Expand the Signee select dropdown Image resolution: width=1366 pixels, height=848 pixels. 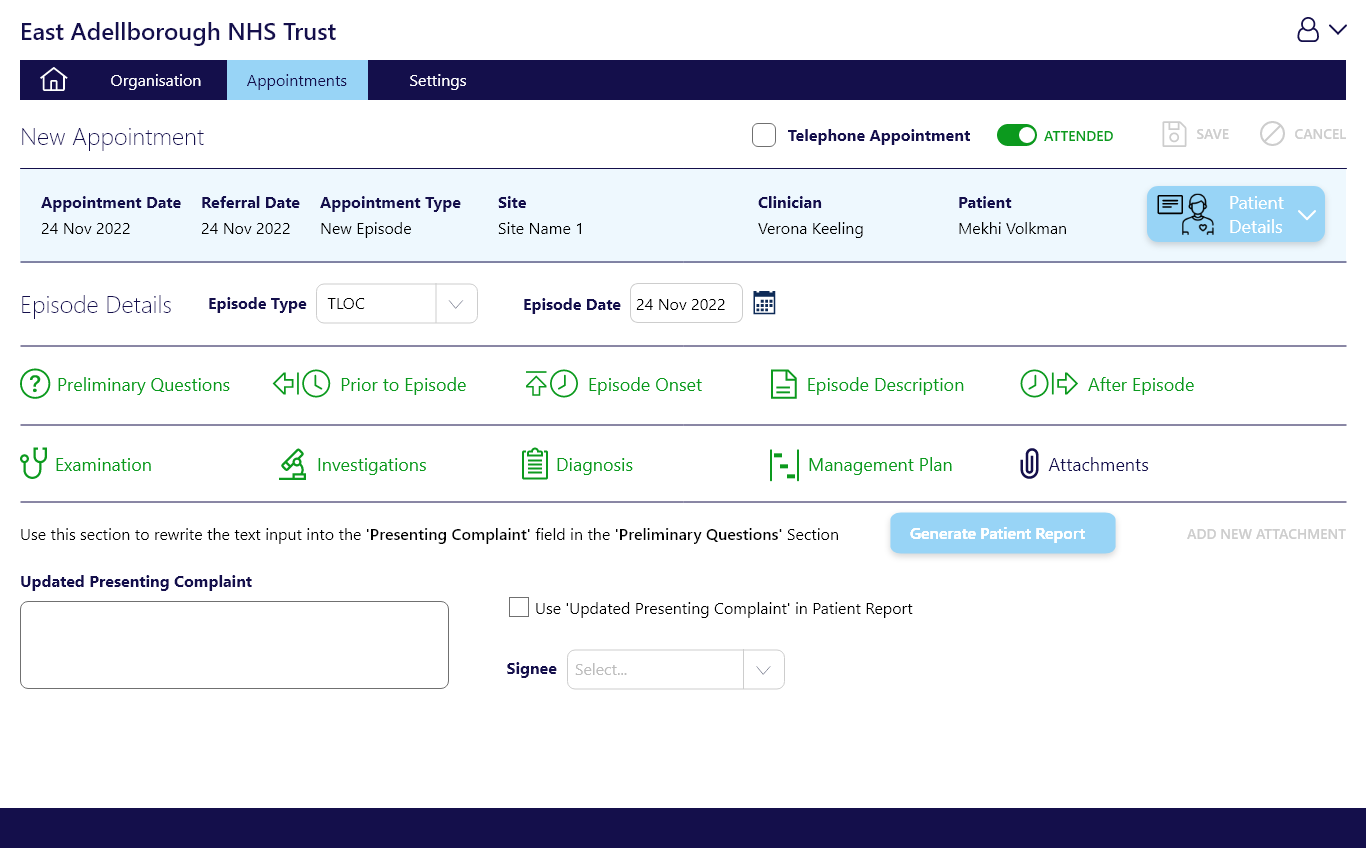coord(763,670)
